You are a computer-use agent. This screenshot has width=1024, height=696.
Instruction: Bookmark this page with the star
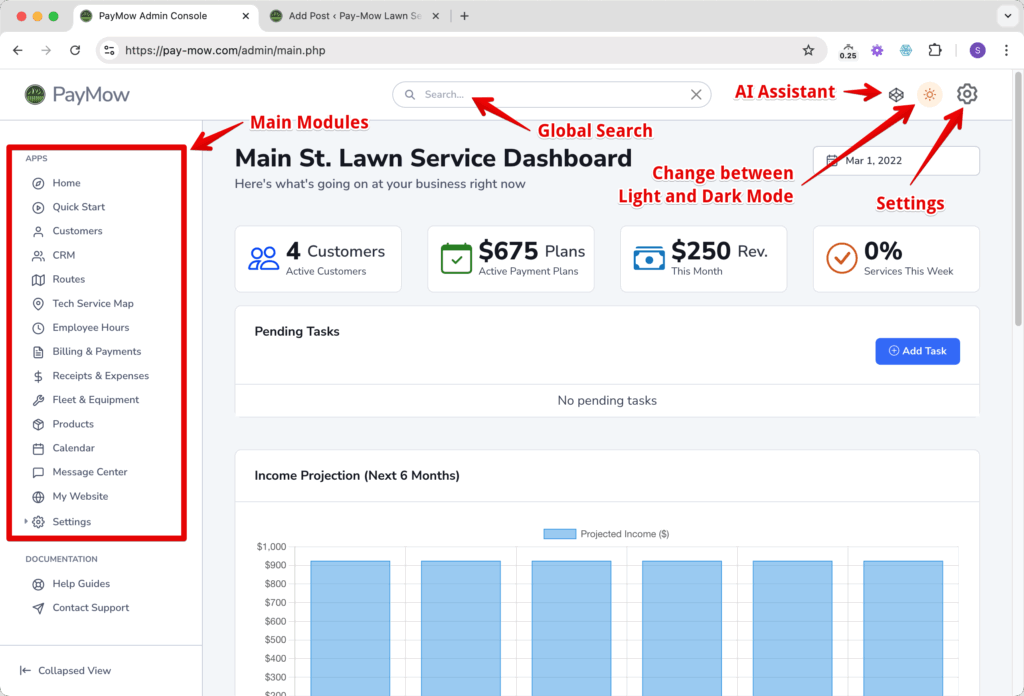click(x=808, y=50)
